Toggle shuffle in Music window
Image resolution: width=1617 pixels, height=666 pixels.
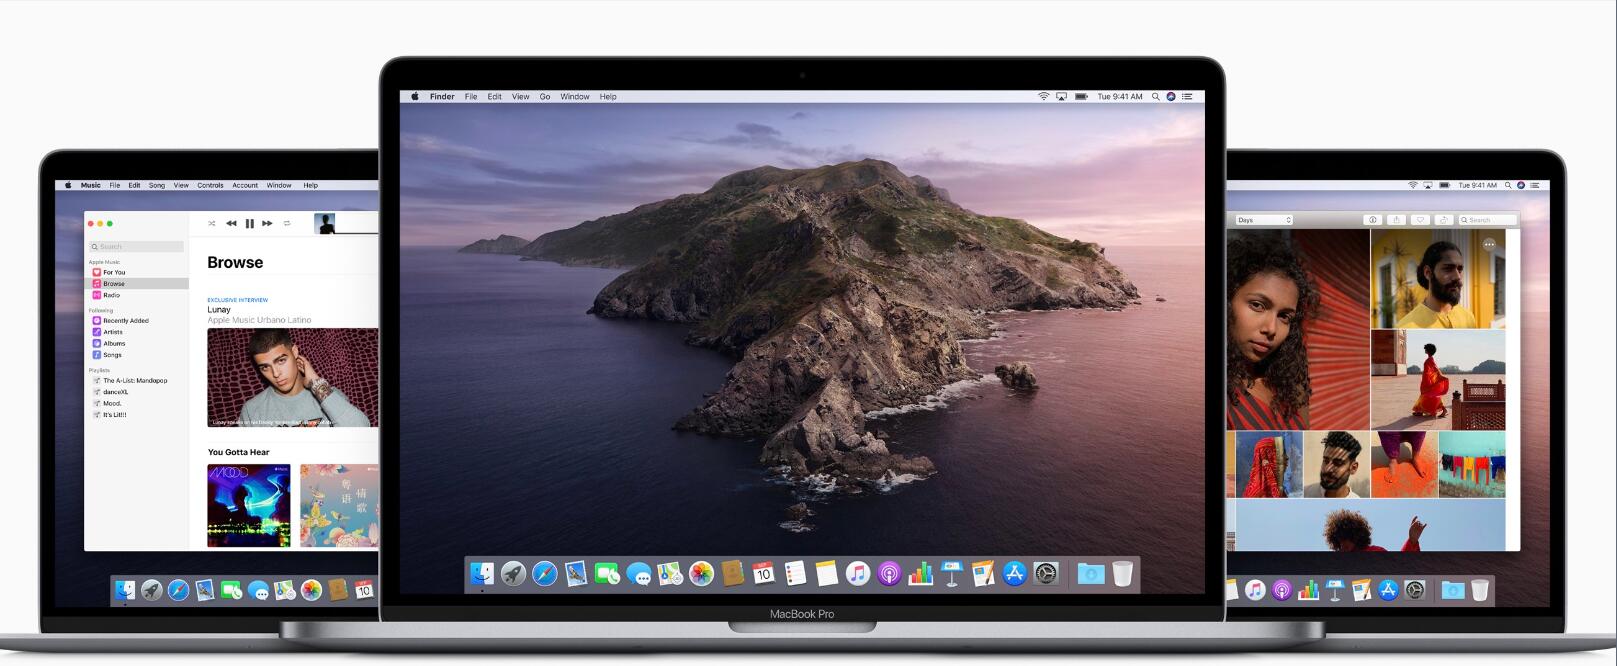211,223
